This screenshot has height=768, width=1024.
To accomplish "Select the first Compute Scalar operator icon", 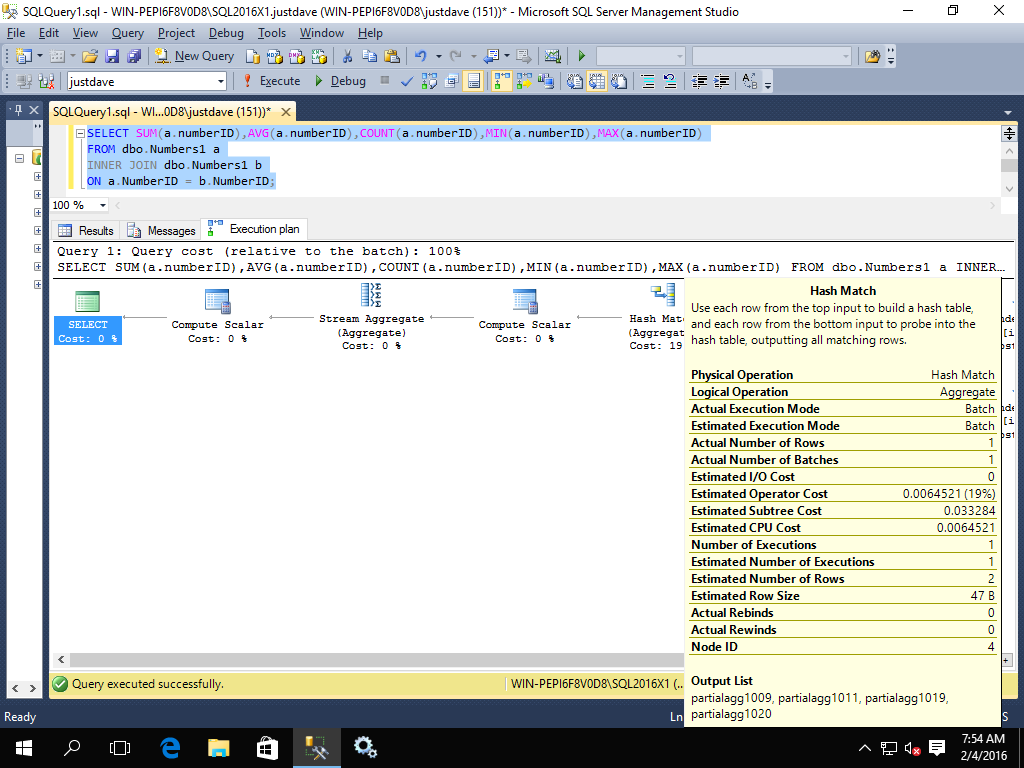I will tap(217, 300).
